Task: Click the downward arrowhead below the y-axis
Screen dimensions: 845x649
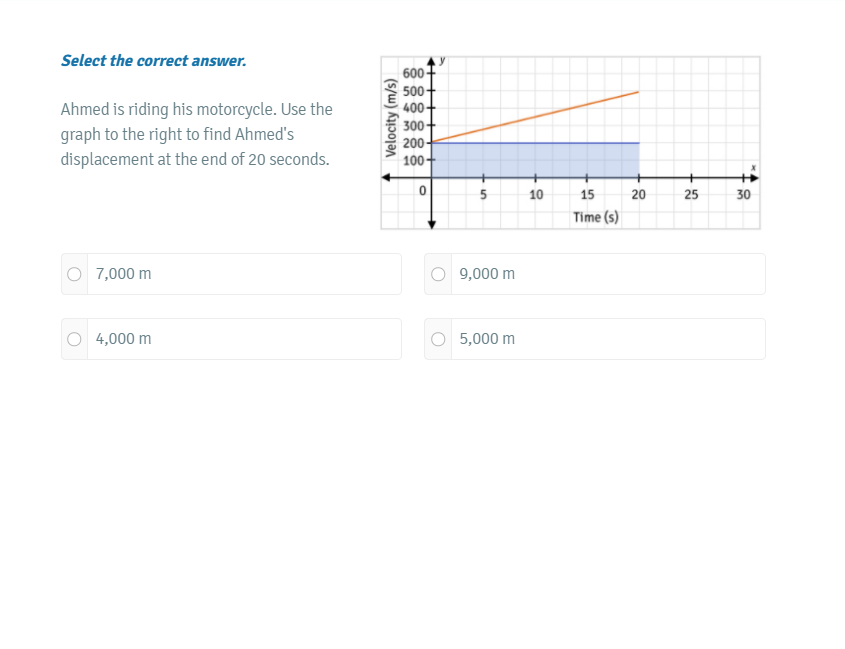Action: (x=432, y=224)
